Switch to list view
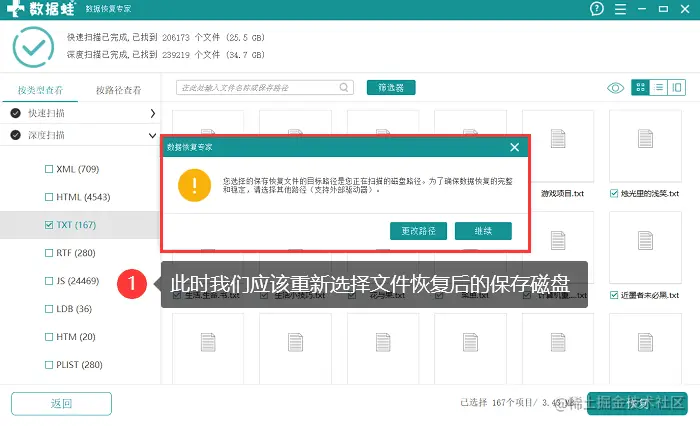Image resolution: width=700 pixels, height=426 pixels. point(658,88)
